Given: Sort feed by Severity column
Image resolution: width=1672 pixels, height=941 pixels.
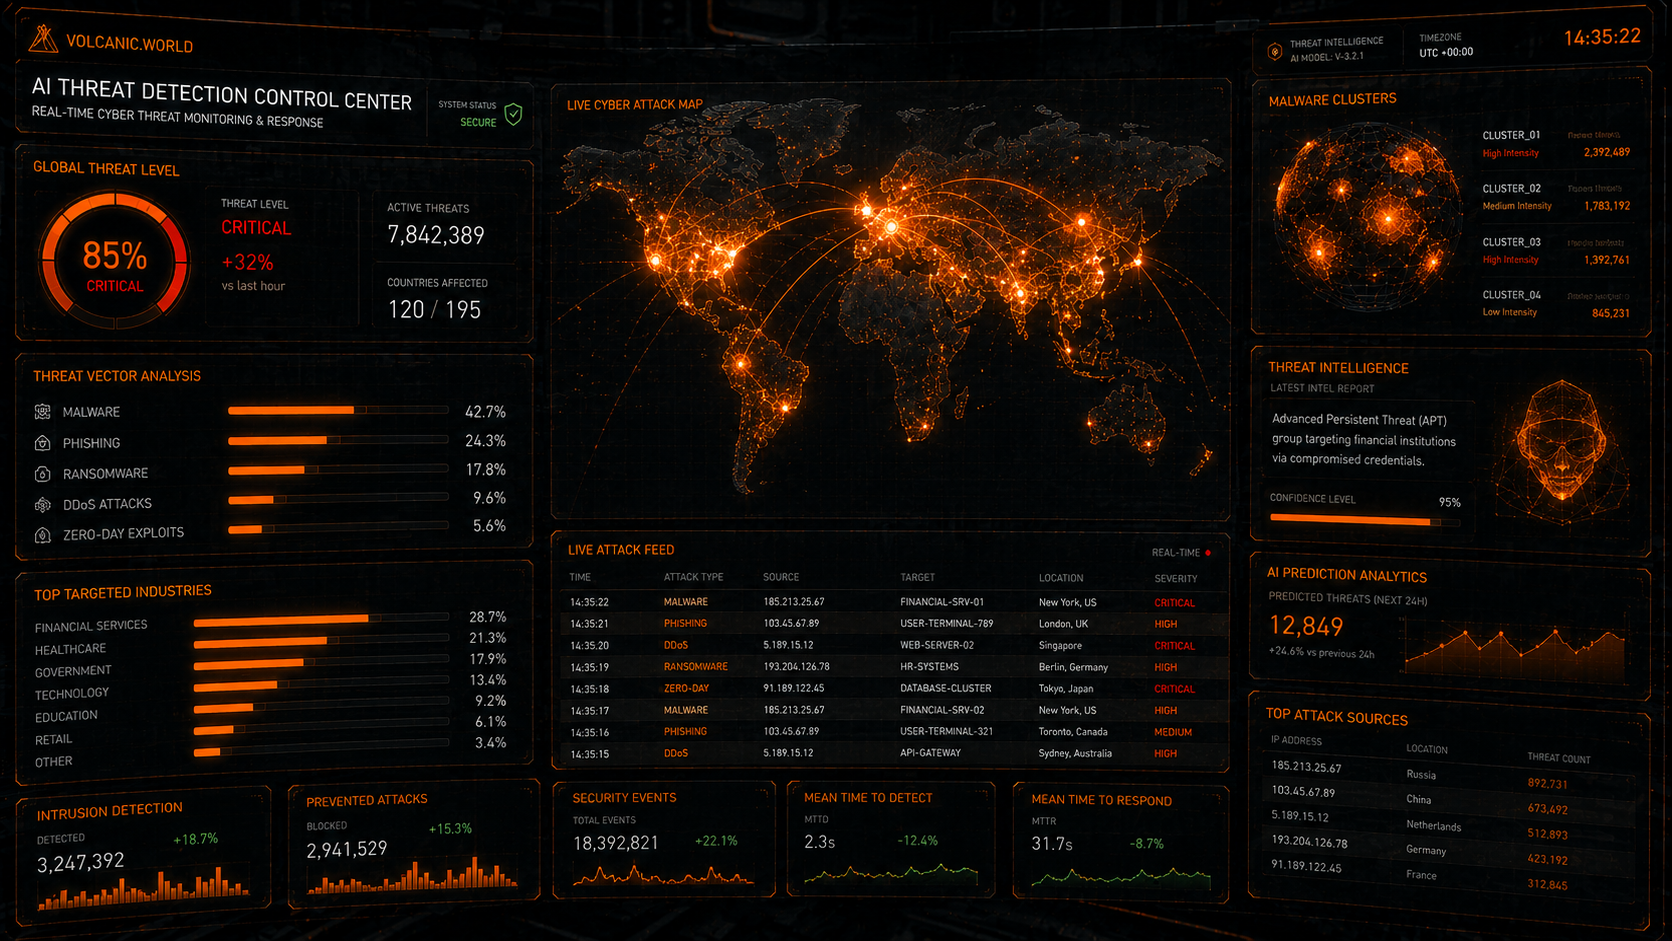Looking at the screenshot, I should [1175, 578].
